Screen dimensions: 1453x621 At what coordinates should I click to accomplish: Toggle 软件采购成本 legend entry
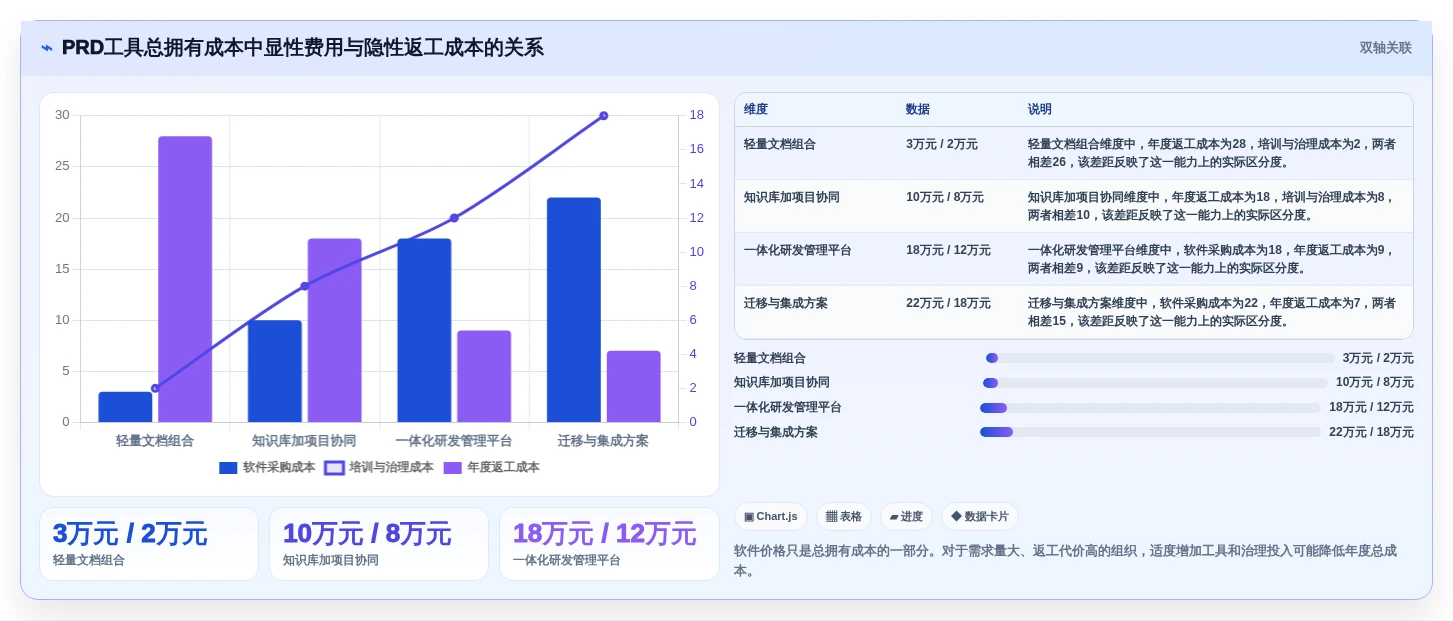click(267, 467)
